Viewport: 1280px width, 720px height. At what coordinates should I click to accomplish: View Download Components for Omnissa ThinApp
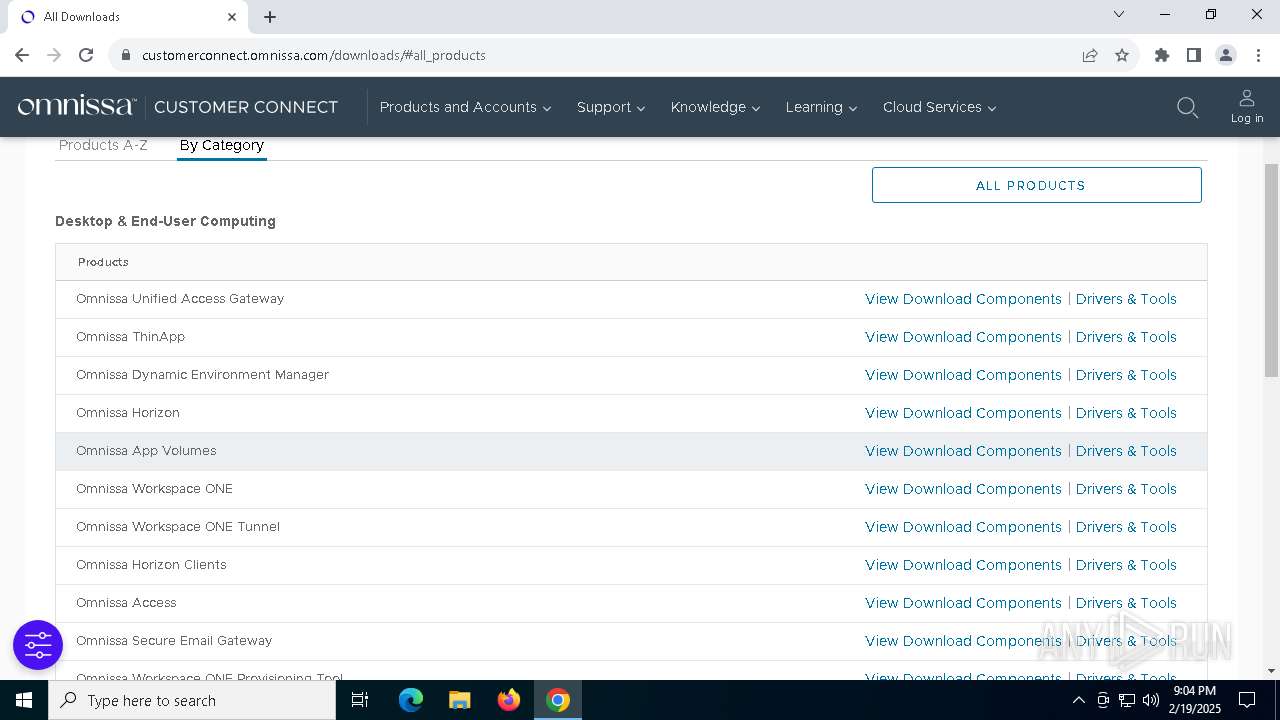pos(963,337)
